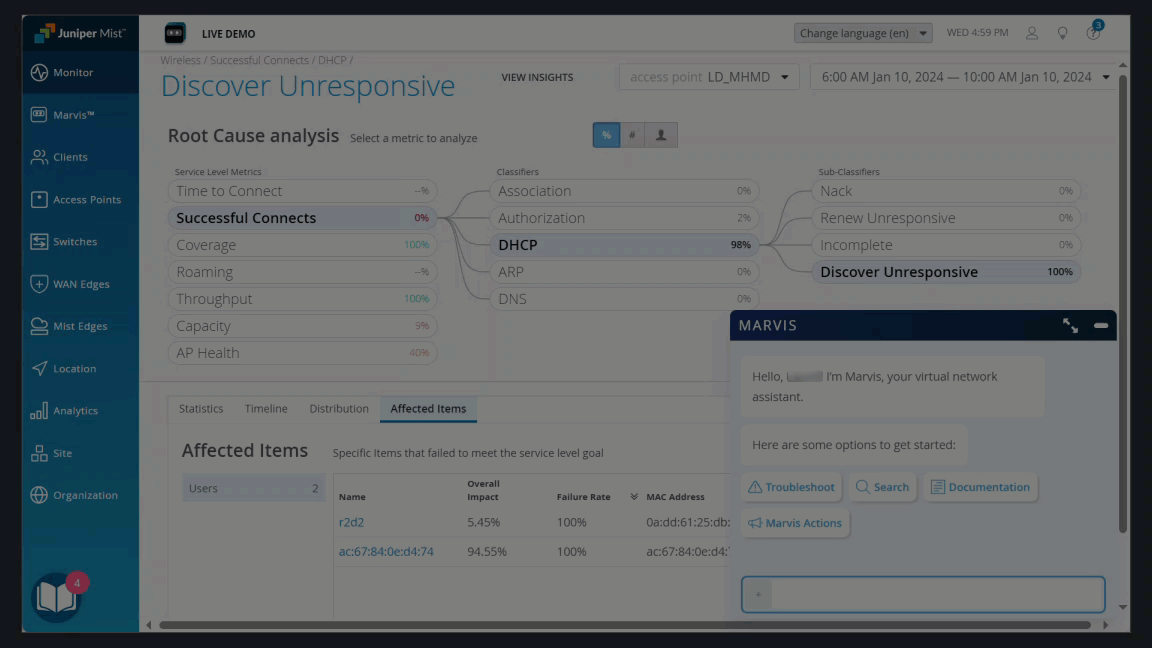The width and height of the screenshot is (1152, 648).
Task: Click Search option in Marvis
Action: point(882,487)
